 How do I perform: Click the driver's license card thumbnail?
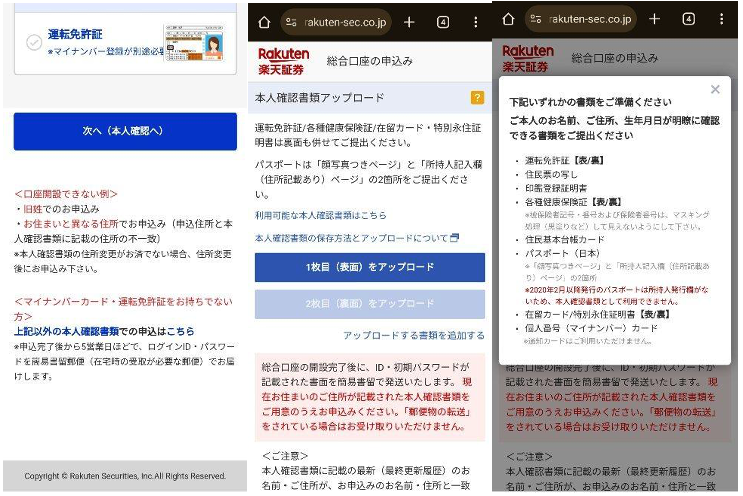tap(194, 43)
